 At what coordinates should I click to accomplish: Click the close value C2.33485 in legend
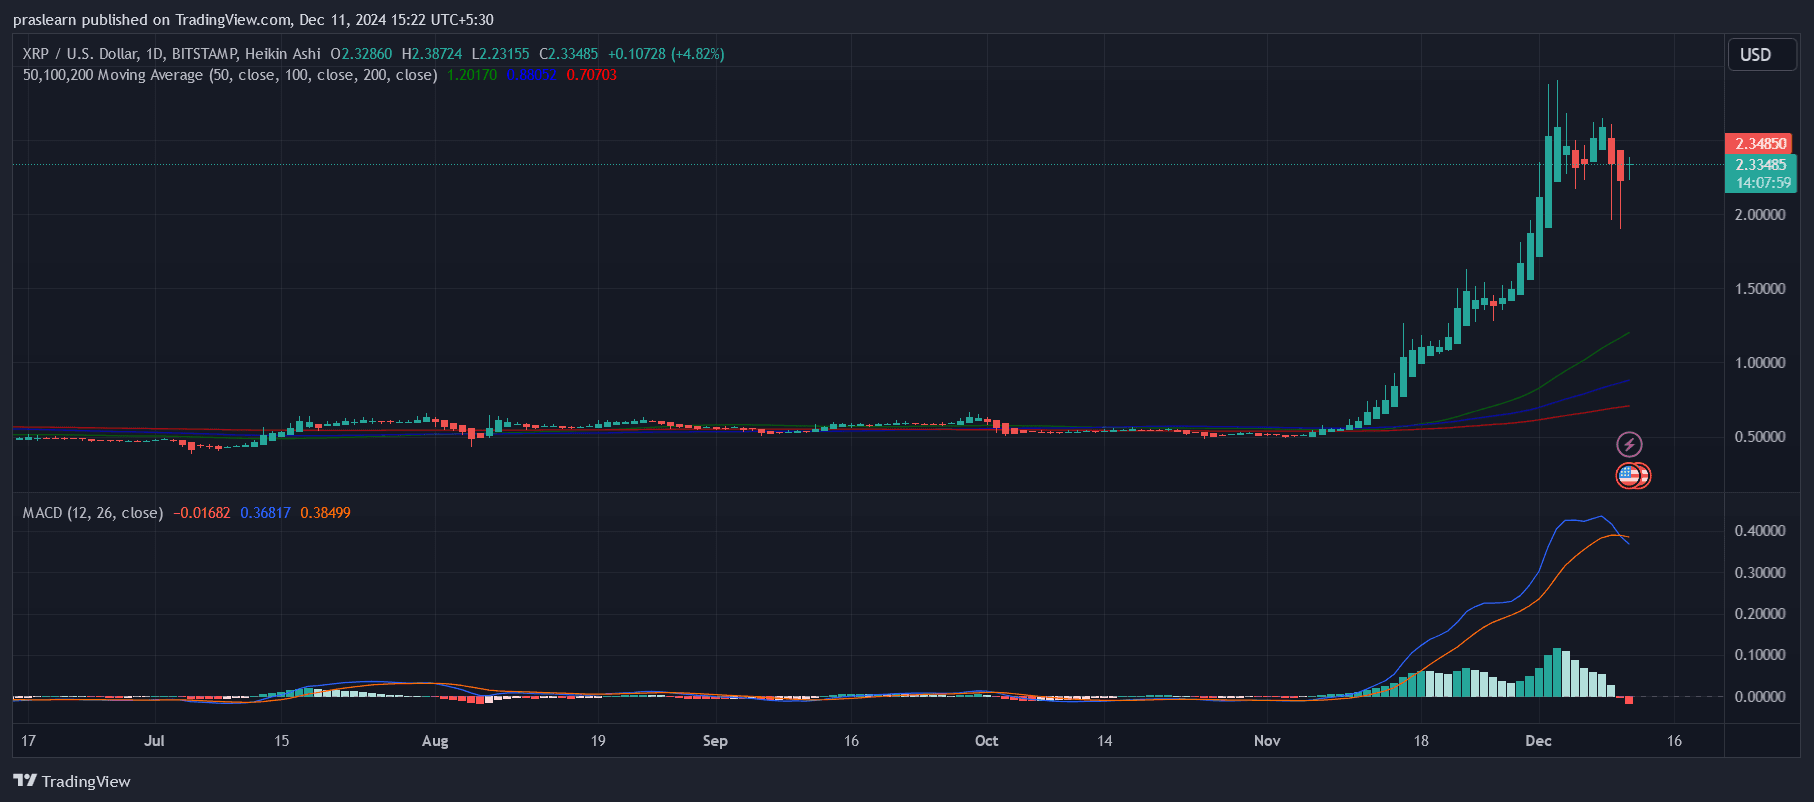pyautogui.click(x=568, y=54)
